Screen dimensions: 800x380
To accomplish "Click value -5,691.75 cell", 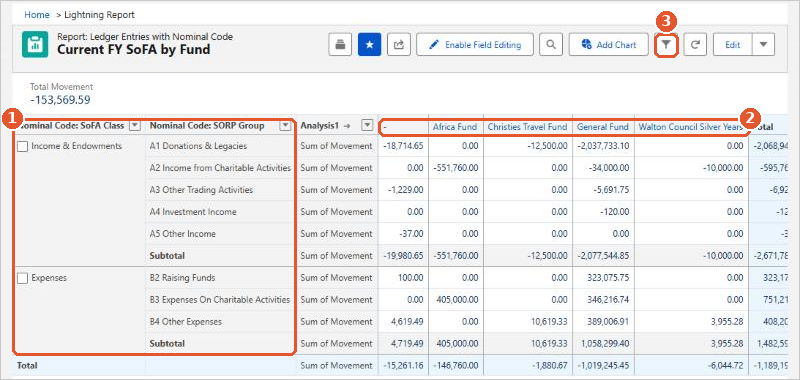I will click(x=611, y=190).
